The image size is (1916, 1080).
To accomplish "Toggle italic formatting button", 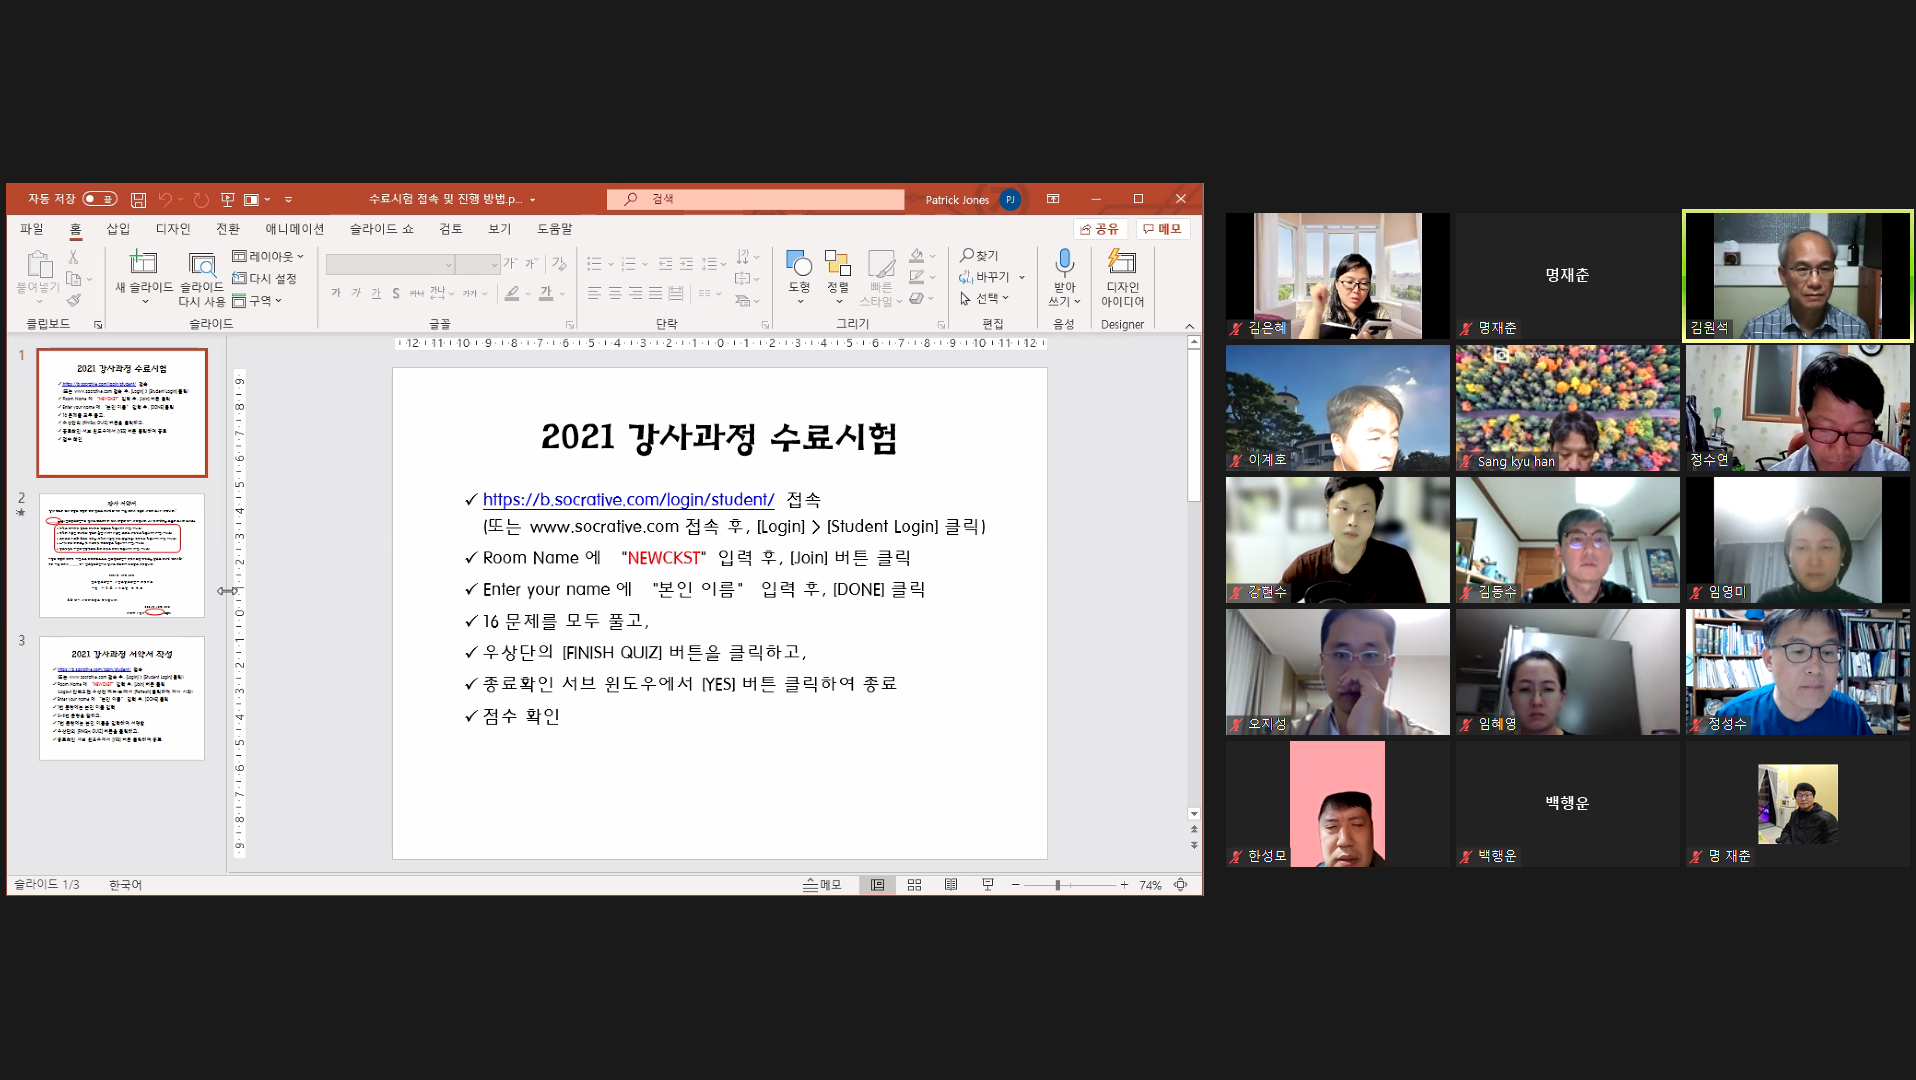I will coord(356,293).
